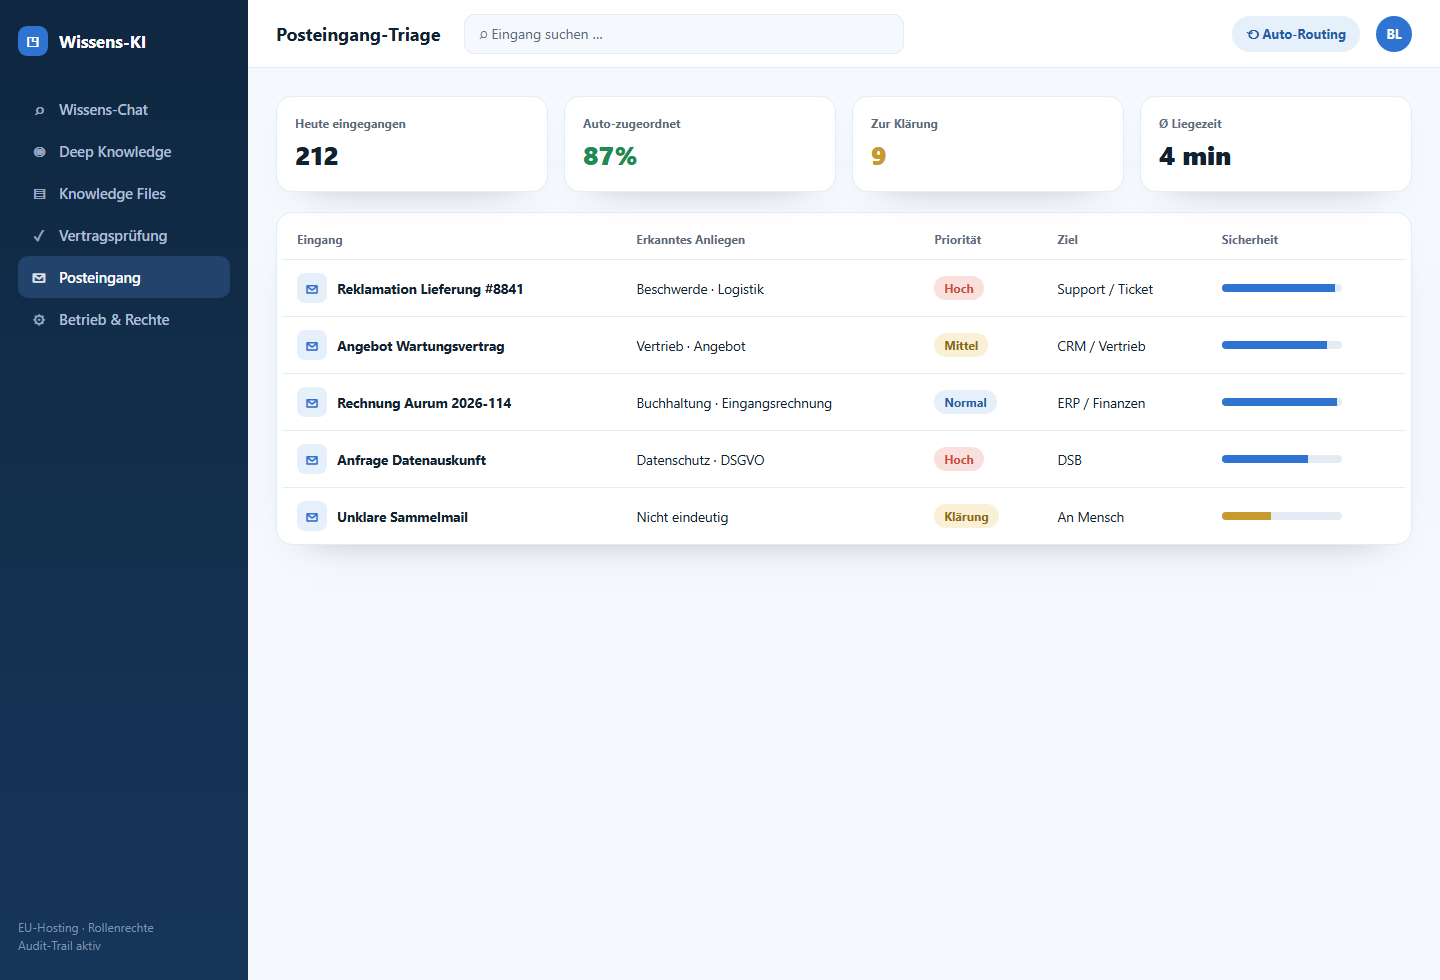The image size is (1440, 980).
Task: Switch to Vertragsprüfung
Action: (124, 236)
